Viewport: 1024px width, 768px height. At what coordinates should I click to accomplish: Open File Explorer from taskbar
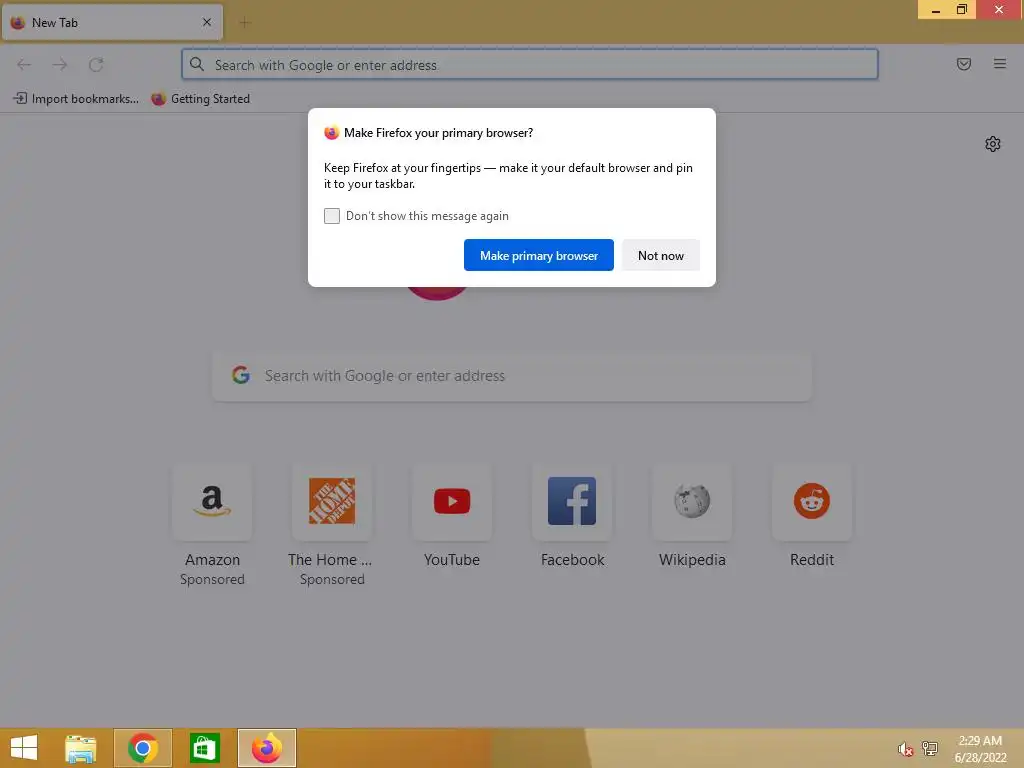coord(80,748)
